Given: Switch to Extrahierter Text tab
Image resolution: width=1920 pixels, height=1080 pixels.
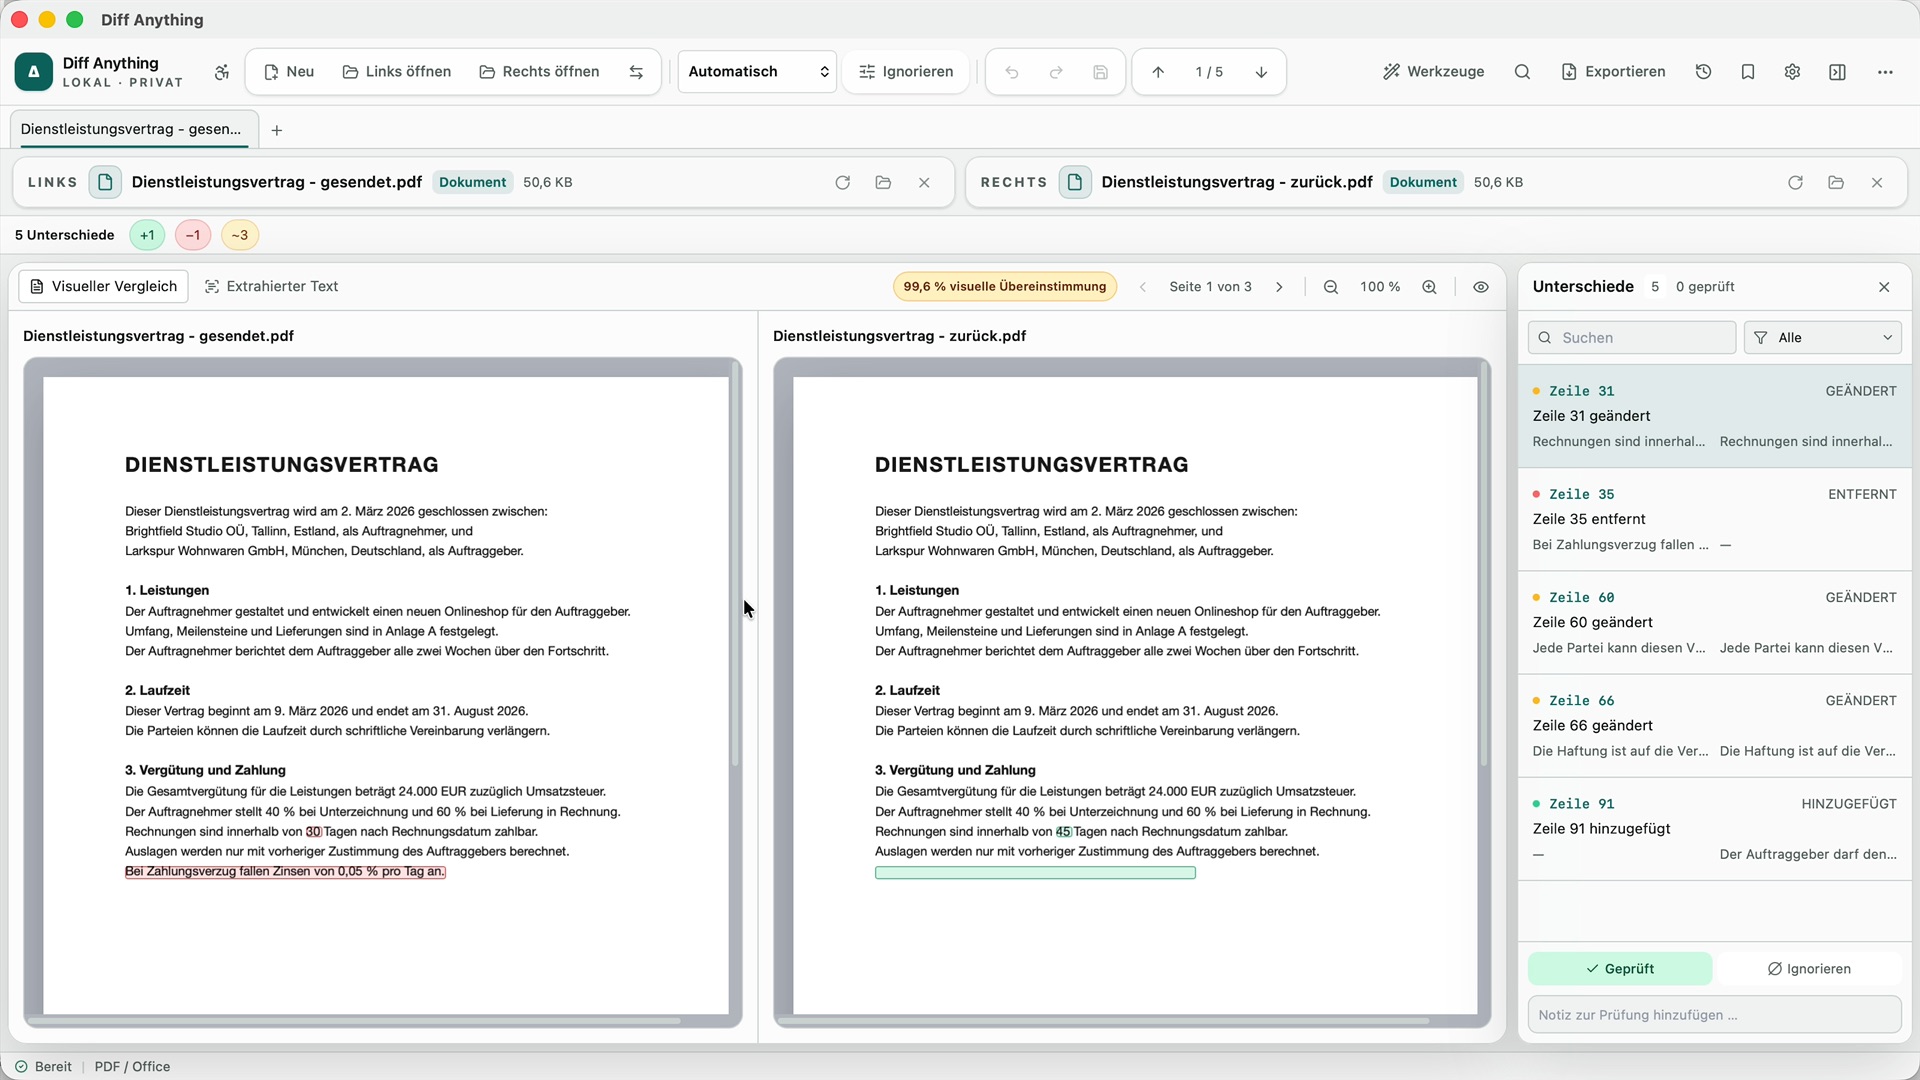Looking at the screenshot, I should pos(271,287).
